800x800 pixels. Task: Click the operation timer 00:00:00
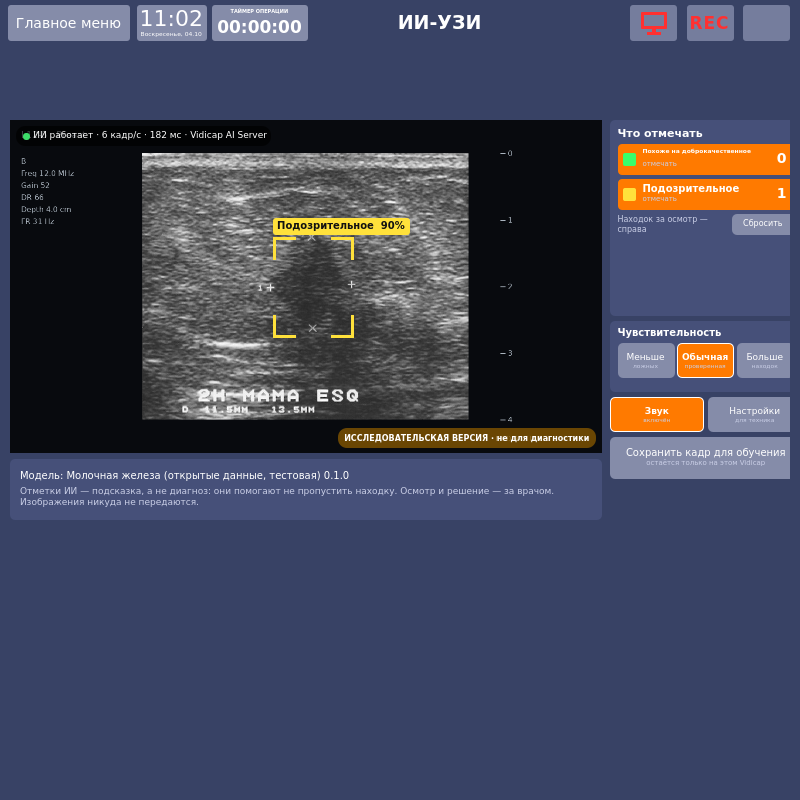(260, 23)
